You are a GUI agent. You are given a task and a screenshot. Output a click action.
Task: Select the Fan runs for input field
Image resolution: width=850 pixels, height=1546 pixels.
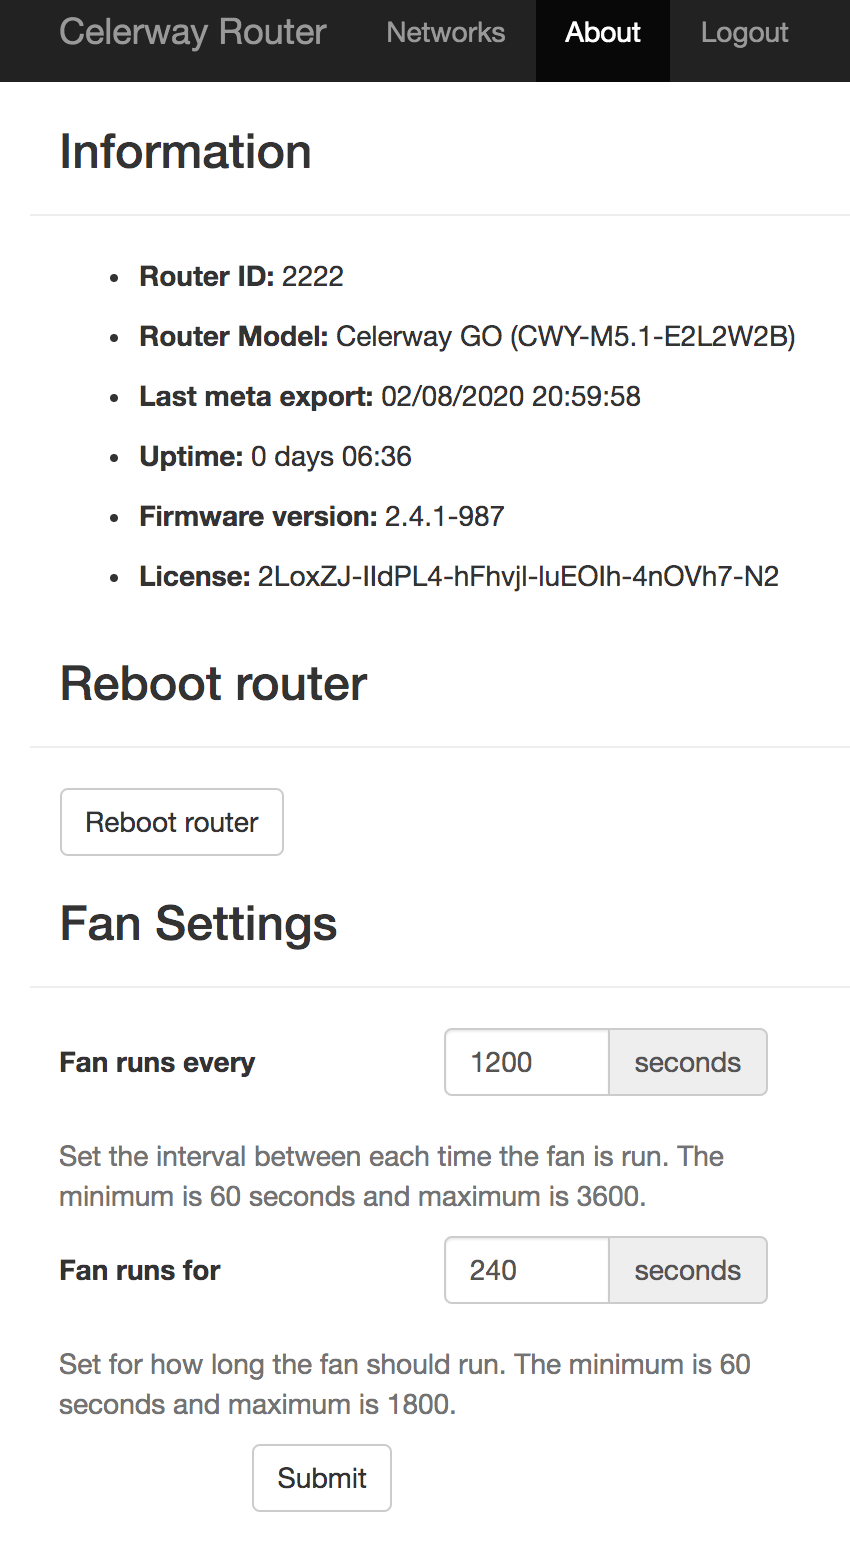[525, 1270]
